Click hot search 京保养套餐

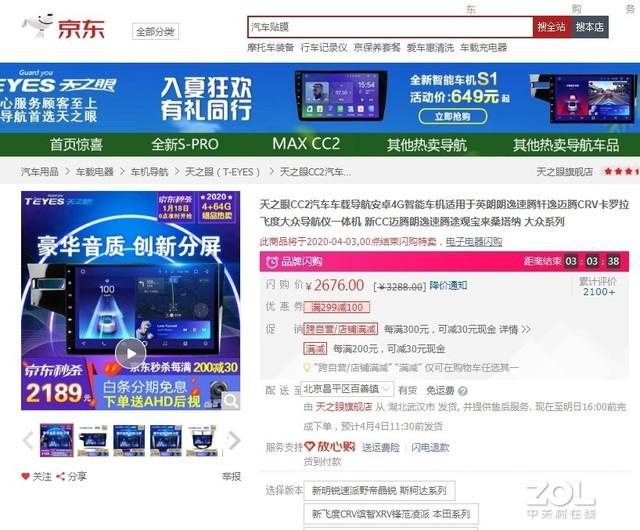tap(377, 48)
